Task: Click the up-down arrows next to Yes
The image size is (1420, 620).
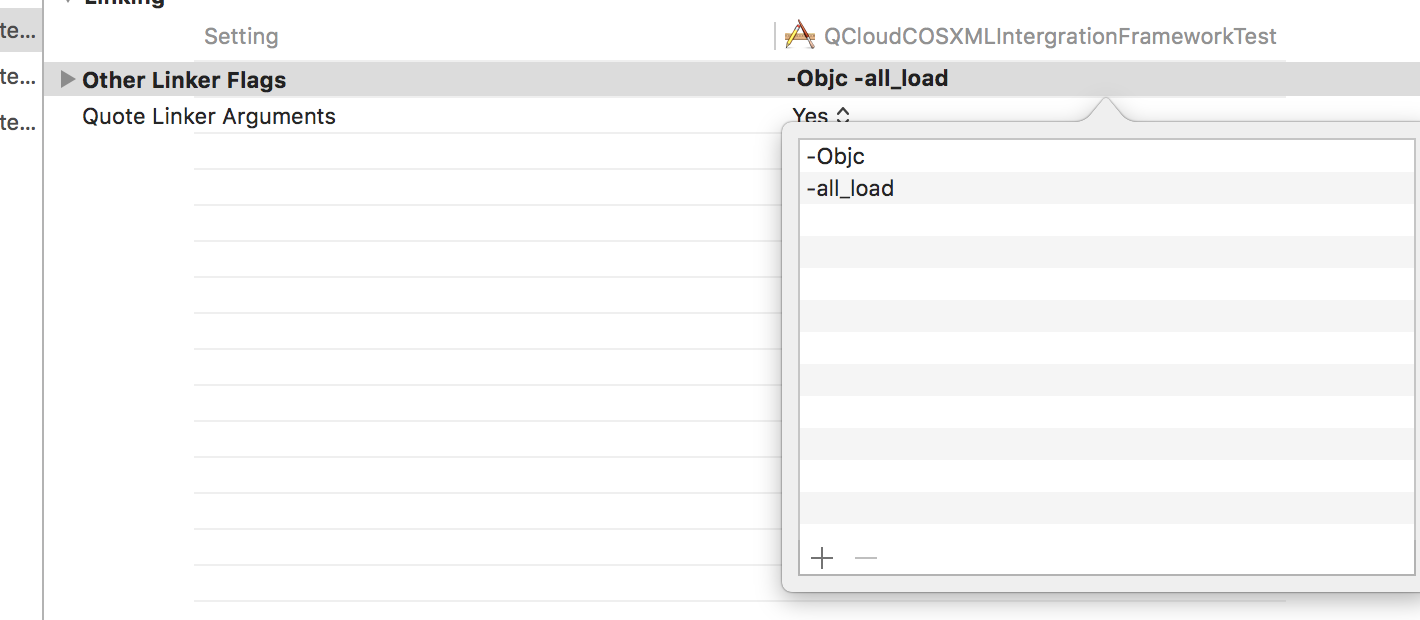Action: click(x=843, y=116)
